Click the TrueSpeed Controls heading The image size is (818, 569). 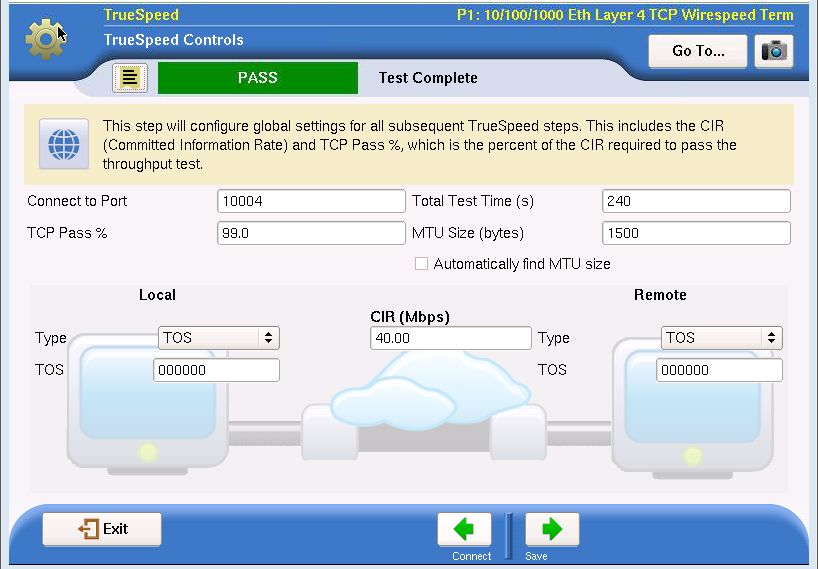click(173, 40)
